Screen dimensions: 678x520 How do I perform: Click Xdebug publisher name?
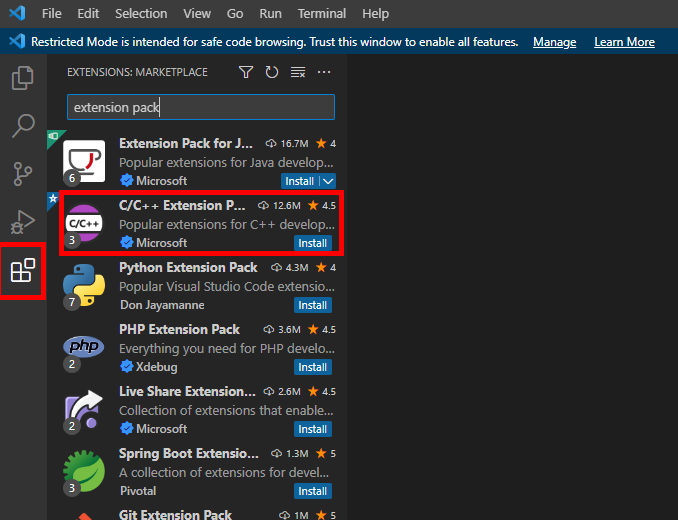pyautogui.click(x=157, y=367)
